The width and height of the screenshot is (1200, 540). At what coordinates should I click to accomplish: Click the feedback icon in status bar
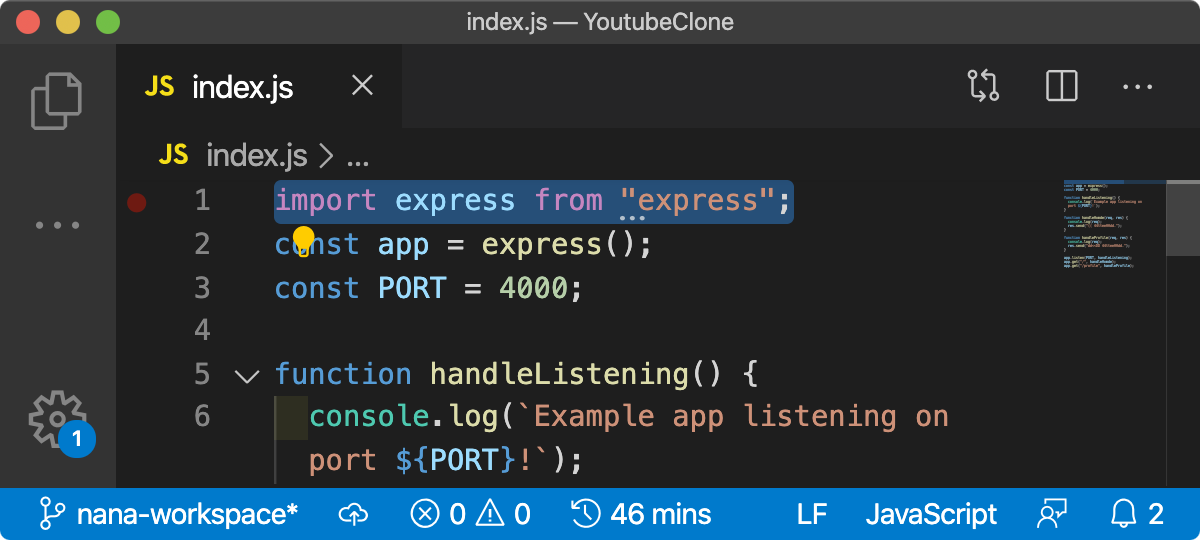point(1053,514)
